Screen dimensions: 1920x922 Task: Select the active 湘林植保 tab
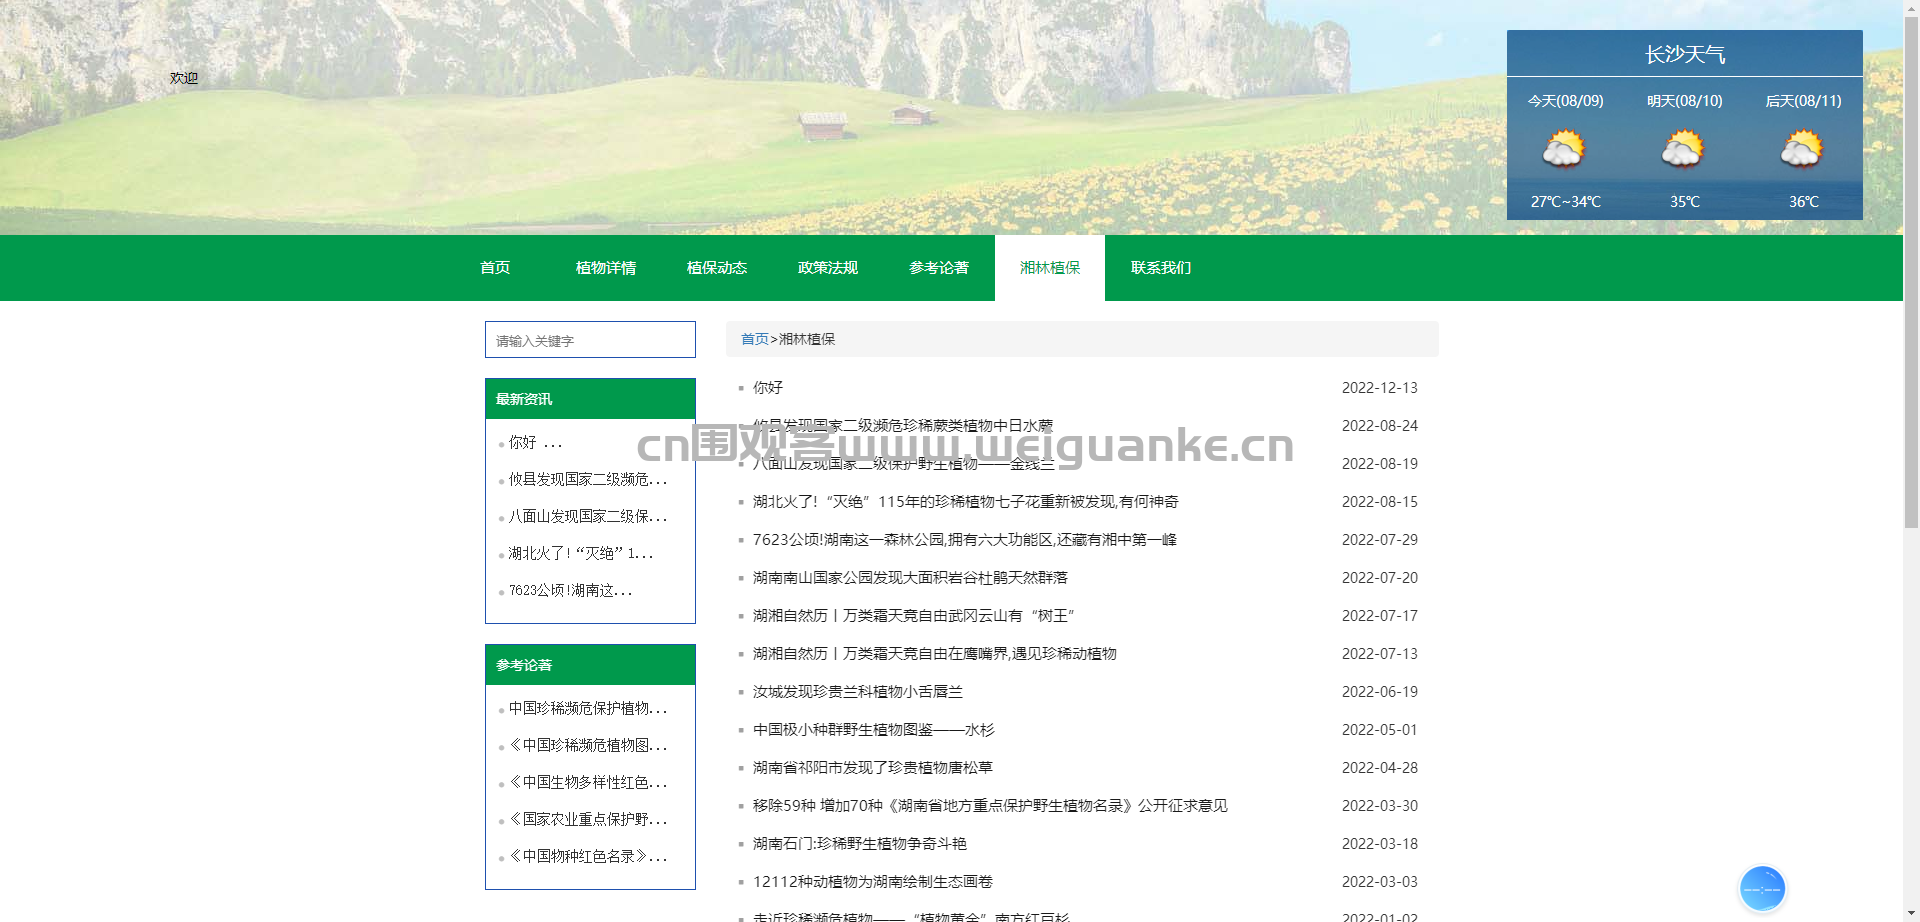[1050, 268]
